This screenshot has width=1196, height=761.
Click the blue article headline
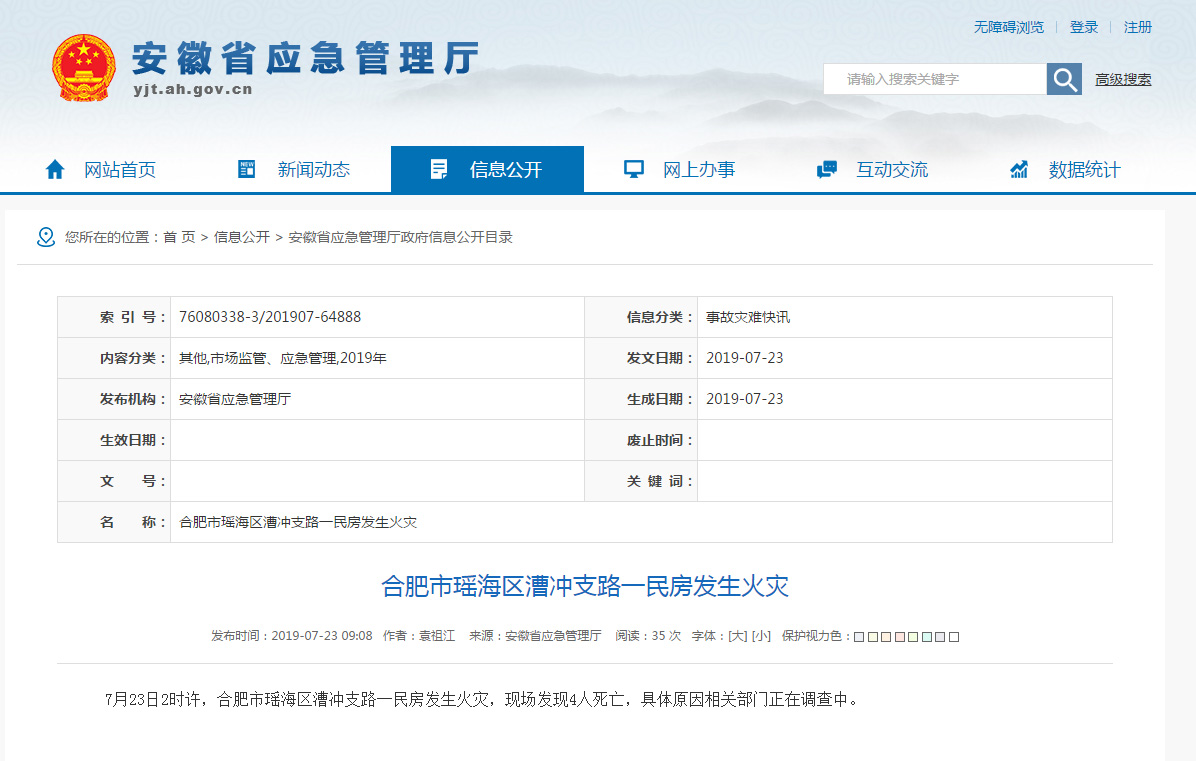pos(585,586)
